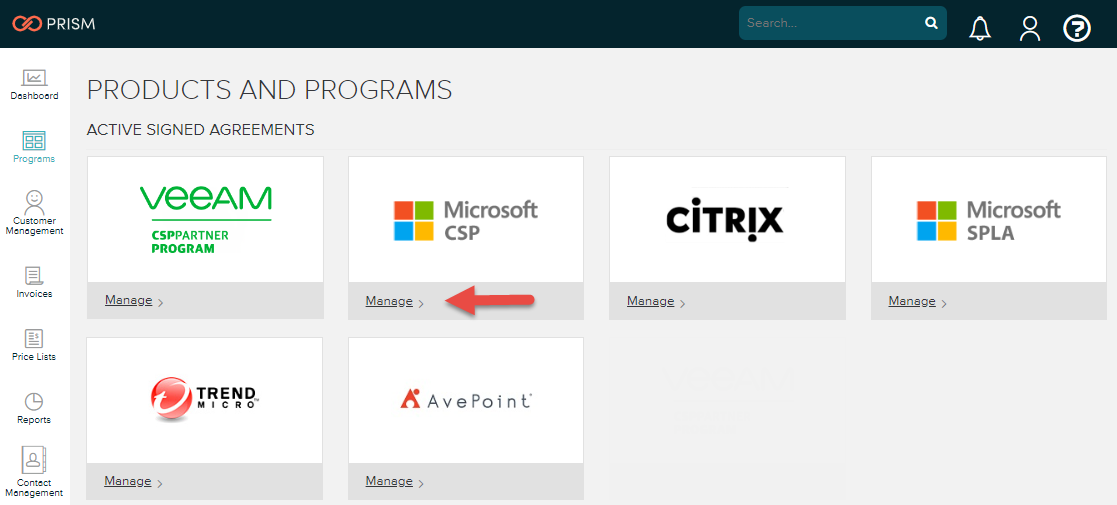
Task: Open the Manage link under Citrix
Action: pyautogui.click(x=650, y=301)
